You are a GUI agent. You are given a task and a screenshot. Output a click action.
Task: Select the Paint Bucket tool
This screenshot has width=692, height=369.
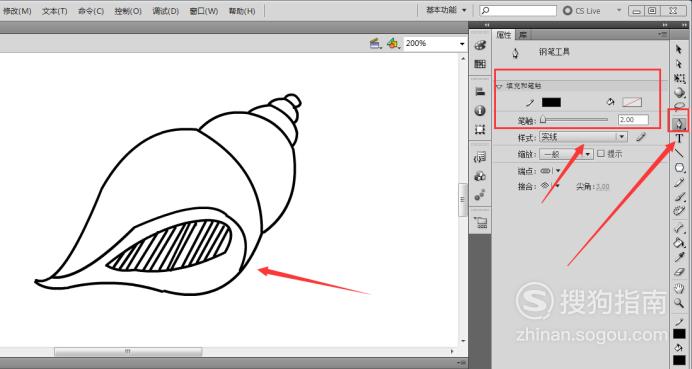tap(679, 242)
